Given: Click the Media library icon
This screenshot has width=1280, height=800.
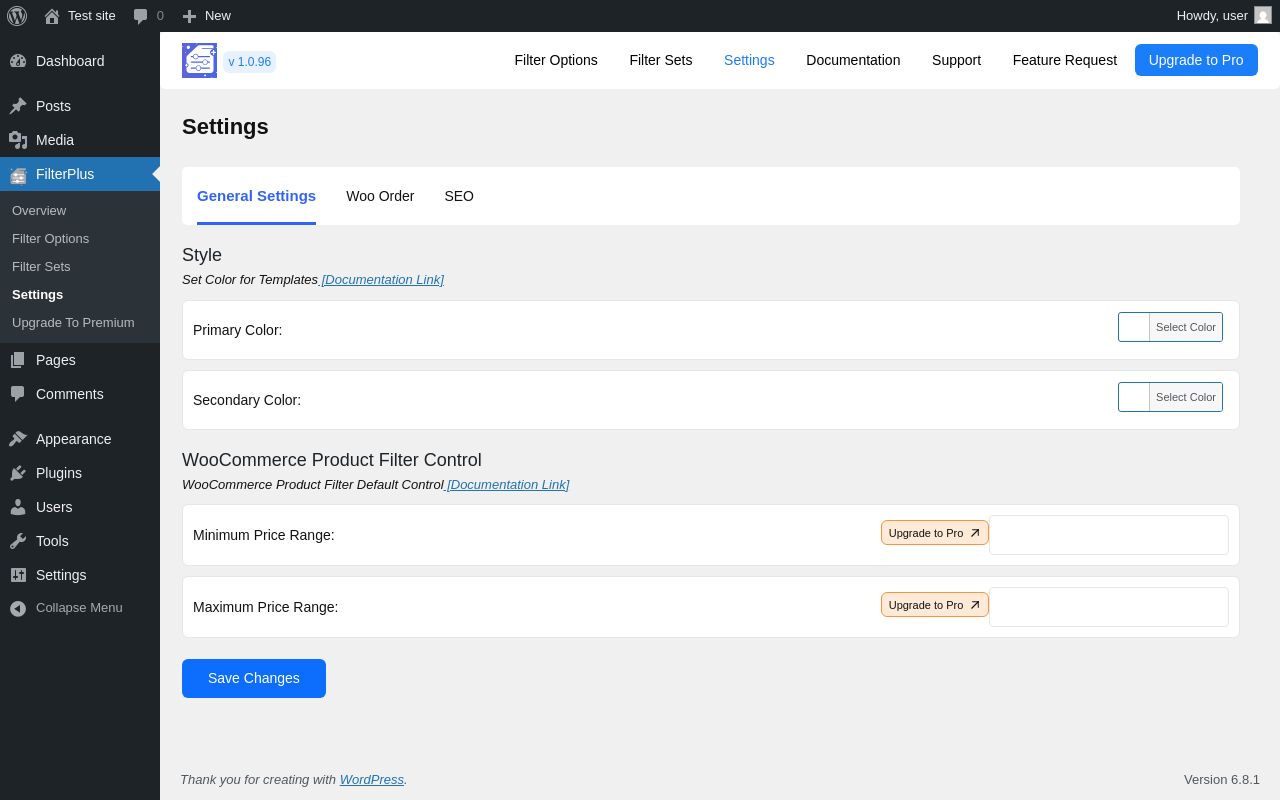Looking at the screenshot, I should [x=18, y=140].
